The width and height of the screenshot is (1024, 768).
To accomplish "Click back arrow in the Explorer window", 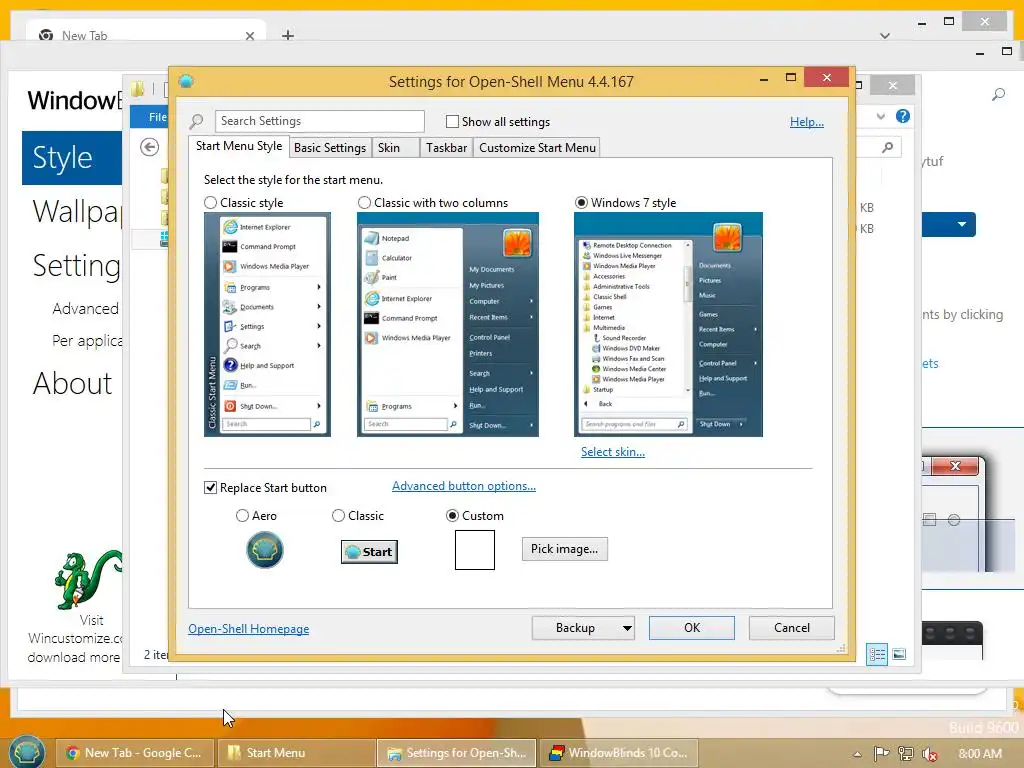I will click(x=150, y=148).
